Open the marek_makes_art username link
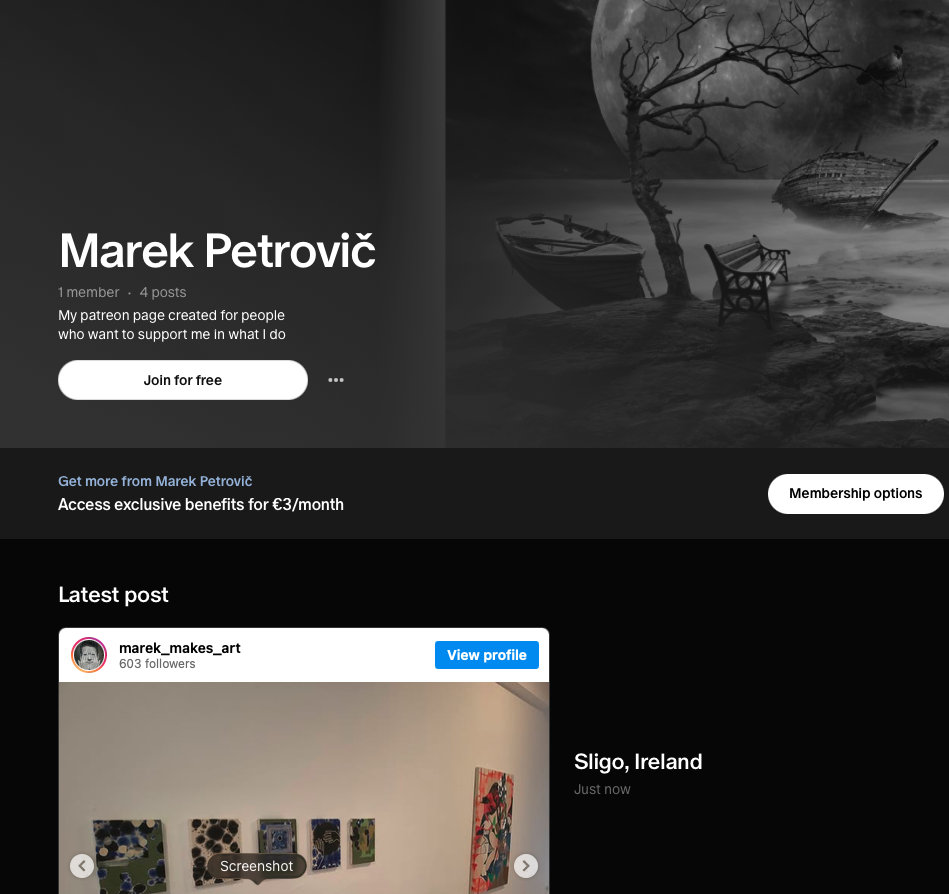The height and width of the screenshot is (894, 949). [x=180, y=648]
